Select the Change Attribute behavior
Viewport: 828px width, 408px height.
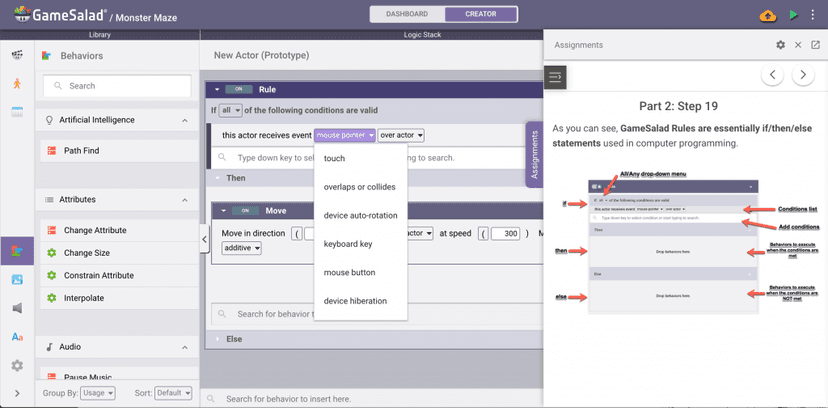pos(119,231)
